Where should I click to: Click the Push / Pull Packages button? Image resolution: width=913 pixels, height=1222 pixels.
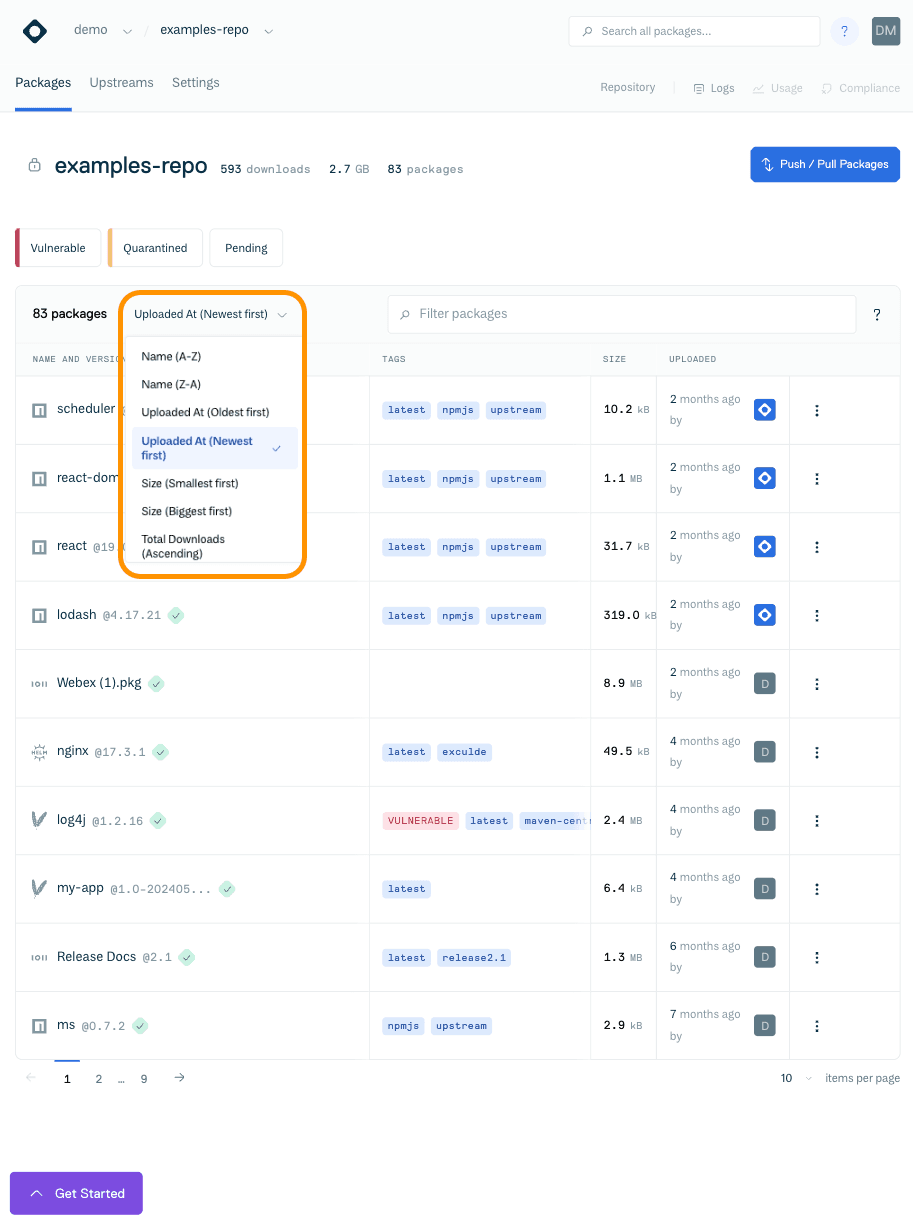point(825,165)
